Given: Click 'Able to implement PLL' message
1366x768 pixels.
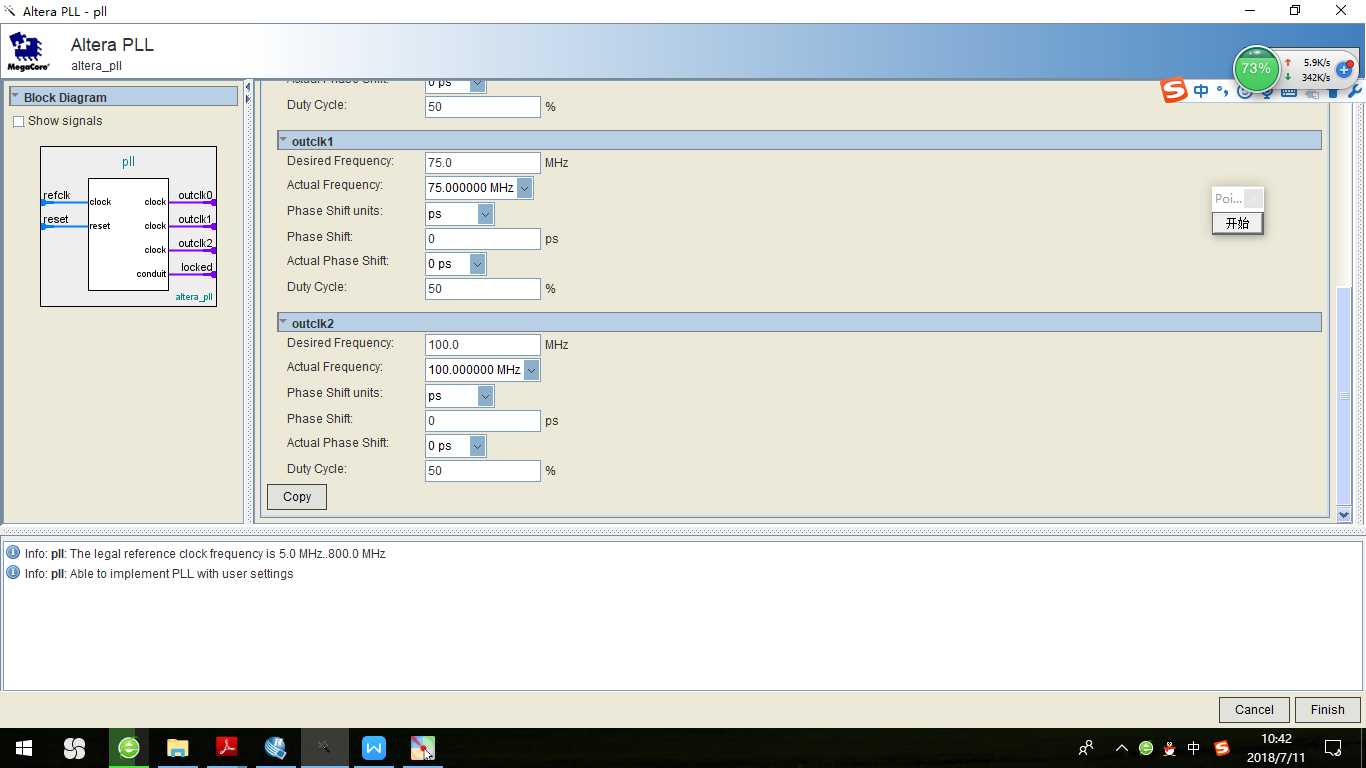Looking at the screenshot, I should (159, 574).
